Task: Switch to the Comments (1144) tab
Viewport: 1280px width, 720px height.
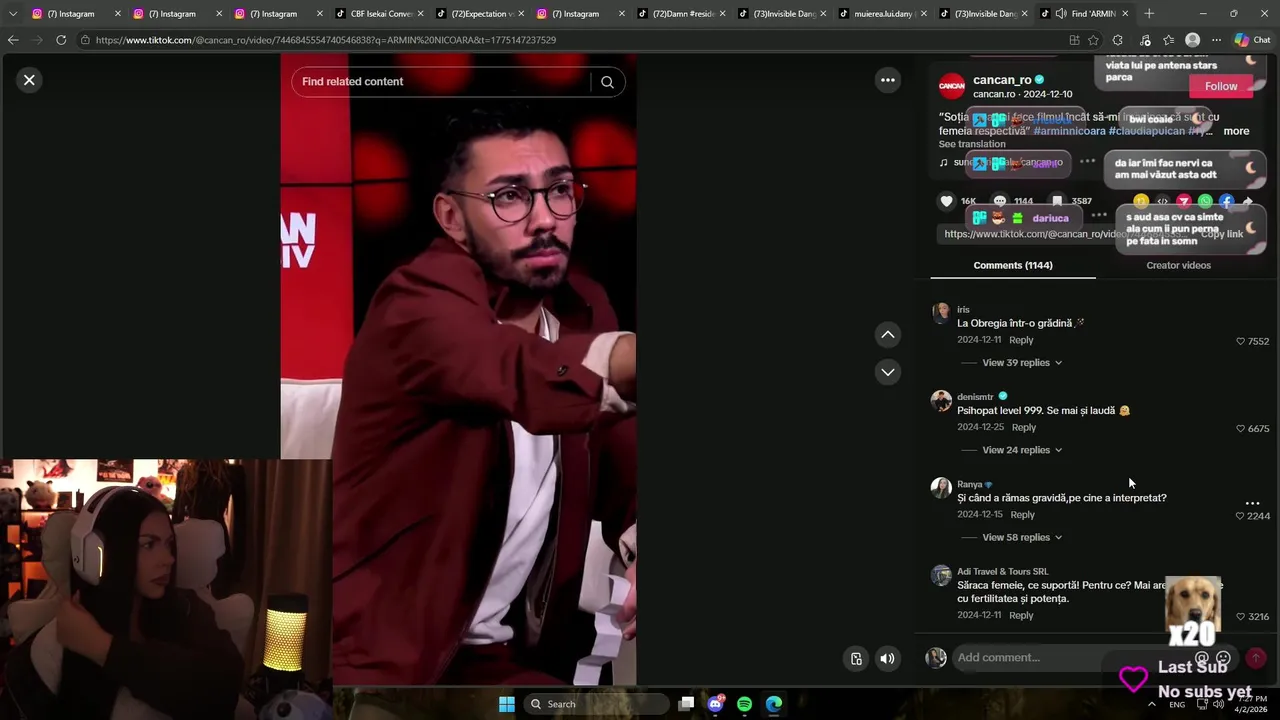Action: pos(1013,265)
